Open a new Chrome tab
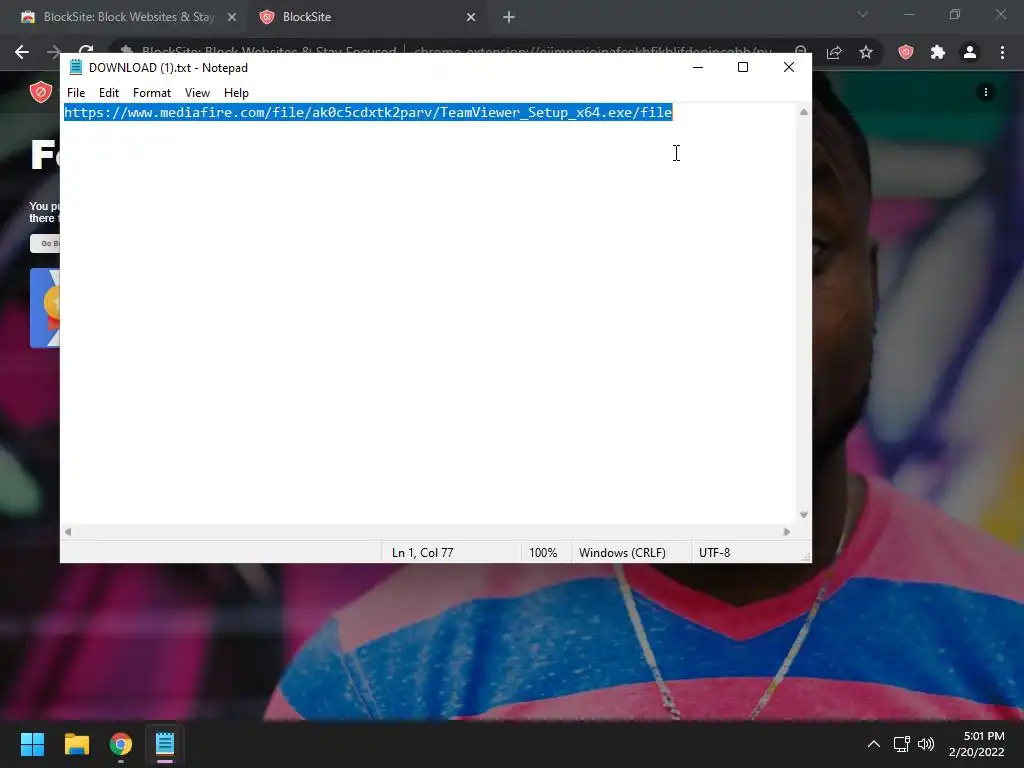This screenshot has width=1024, height=768. click(x=509, y=17)
